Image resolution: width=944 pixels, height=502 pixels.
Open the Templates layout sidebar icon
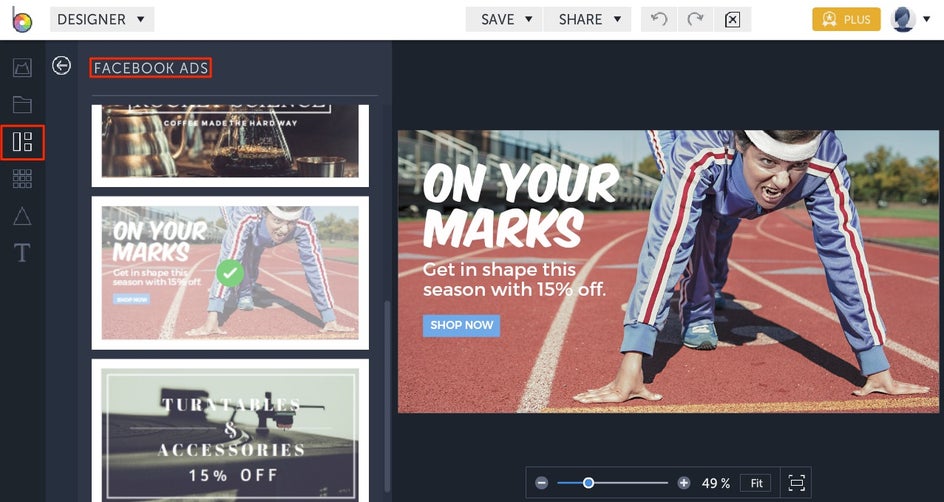pos(22,142)
